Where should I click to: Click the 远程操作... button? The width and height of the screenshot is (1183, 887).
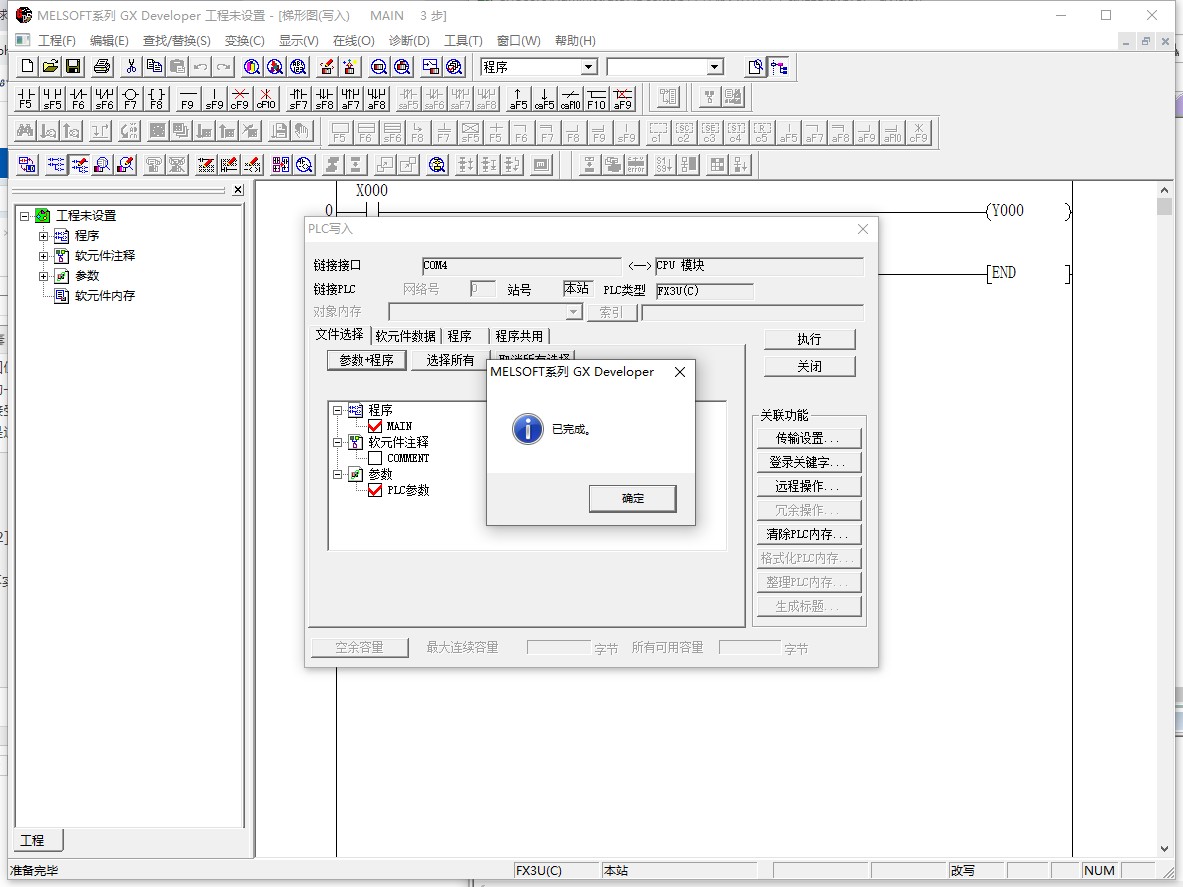point(809,486)
